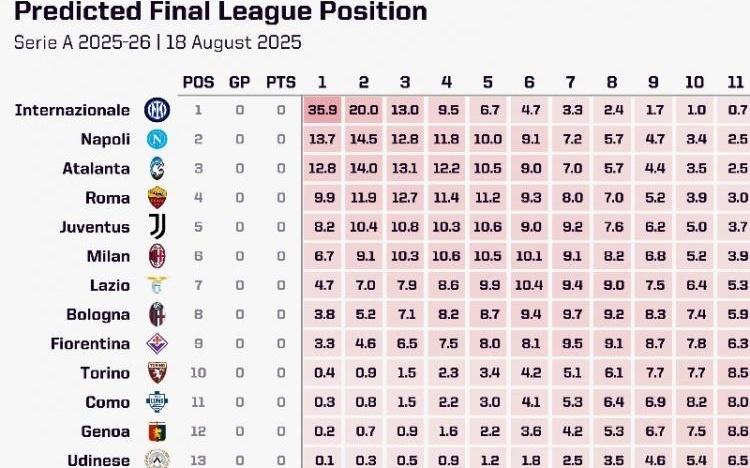The image size is (750, 468).
Task: Click the Milan club badge
Action: click(157, 256)
